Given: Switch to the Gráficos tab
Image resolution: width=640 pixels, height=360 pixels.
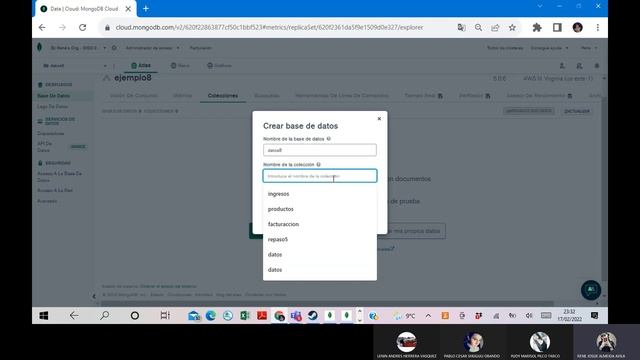Looking at the screenshot, I should pos(219,65).
